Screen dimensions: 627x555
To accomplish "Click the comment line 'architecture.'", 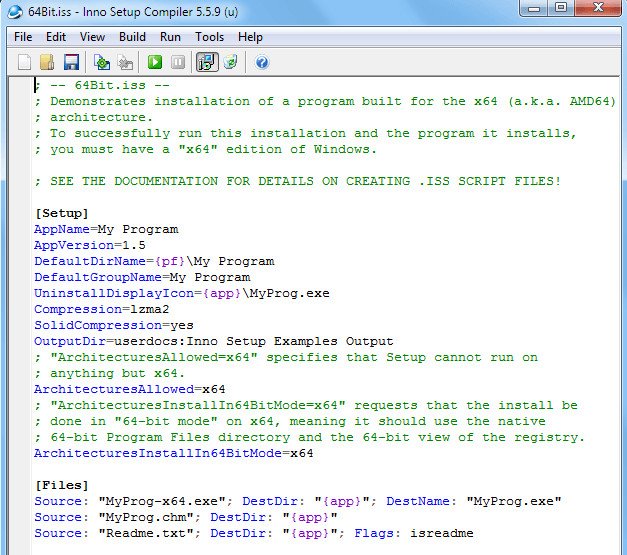I will [94, 117].
